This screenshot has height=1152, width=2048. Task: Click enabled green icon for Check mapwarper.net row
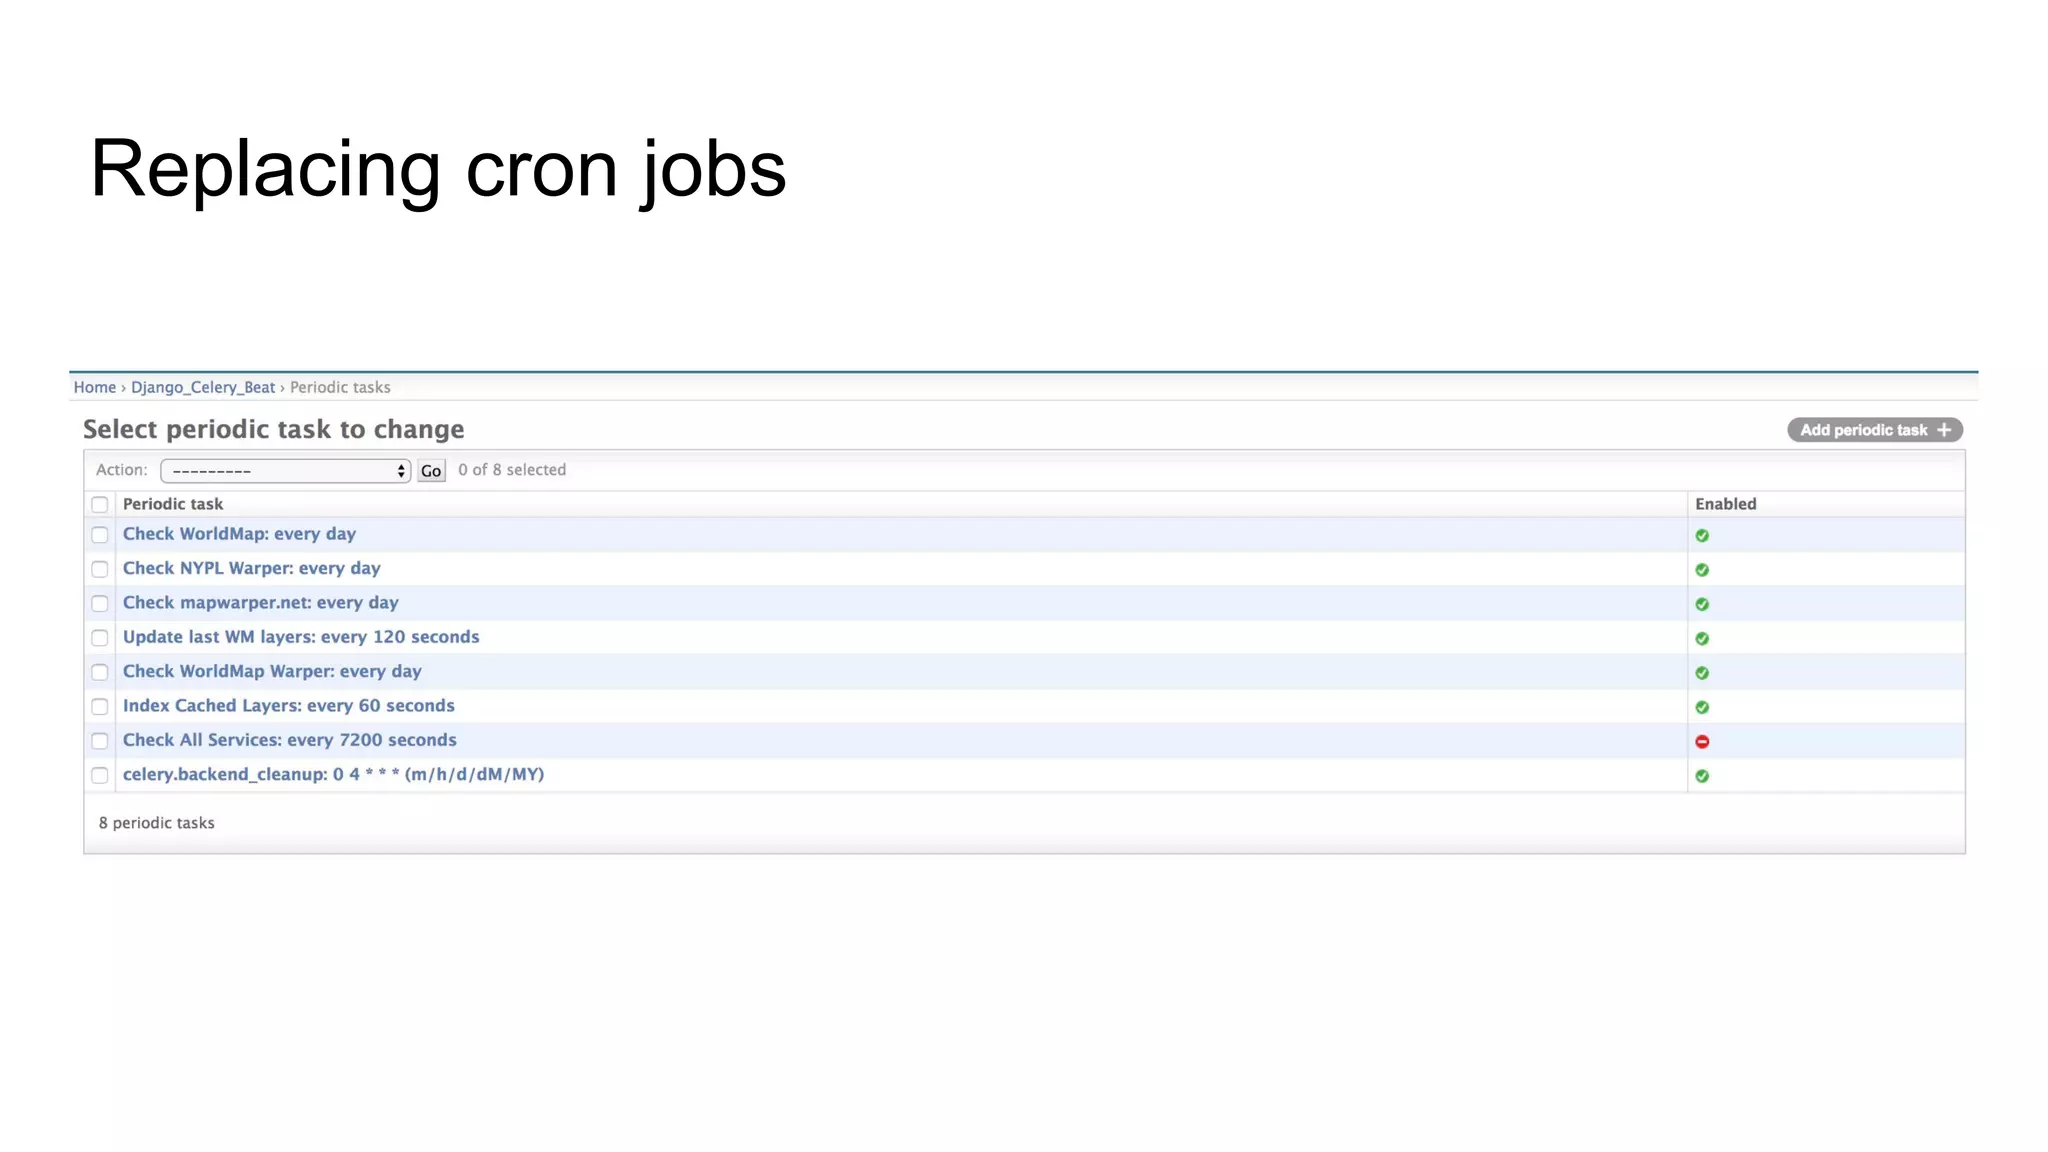coord(1702,604)
